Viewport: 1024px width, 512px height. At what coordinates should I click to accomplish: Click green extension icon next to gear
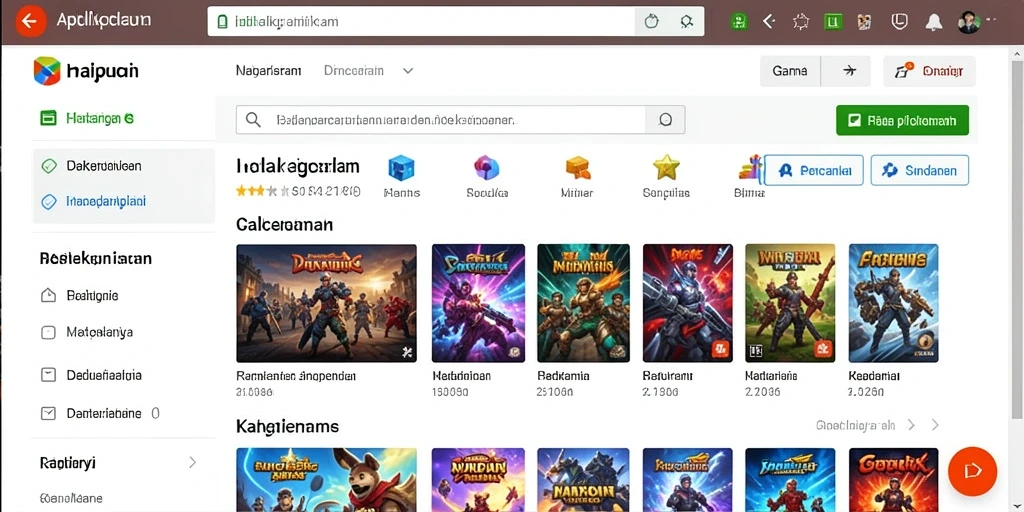click(832, 22)
